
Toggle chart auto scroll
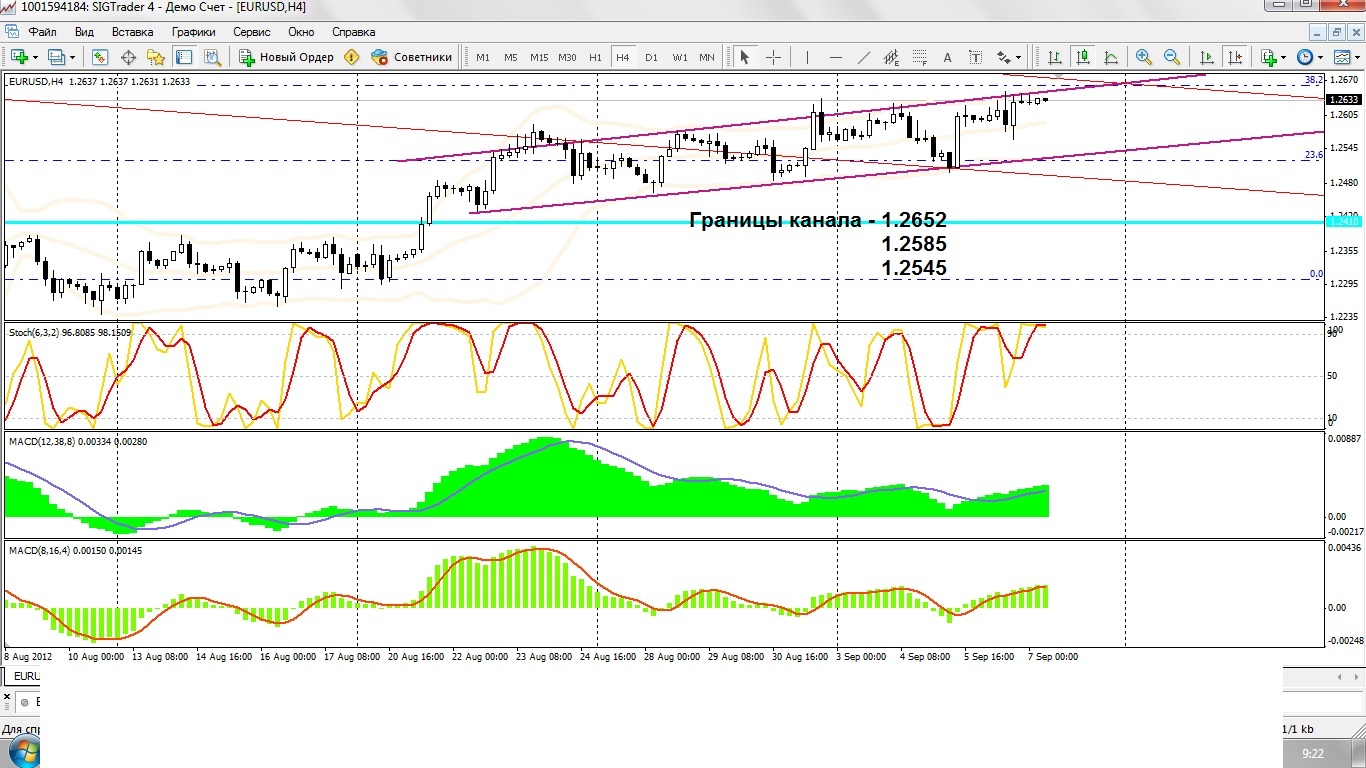[x=1206, y=57]
